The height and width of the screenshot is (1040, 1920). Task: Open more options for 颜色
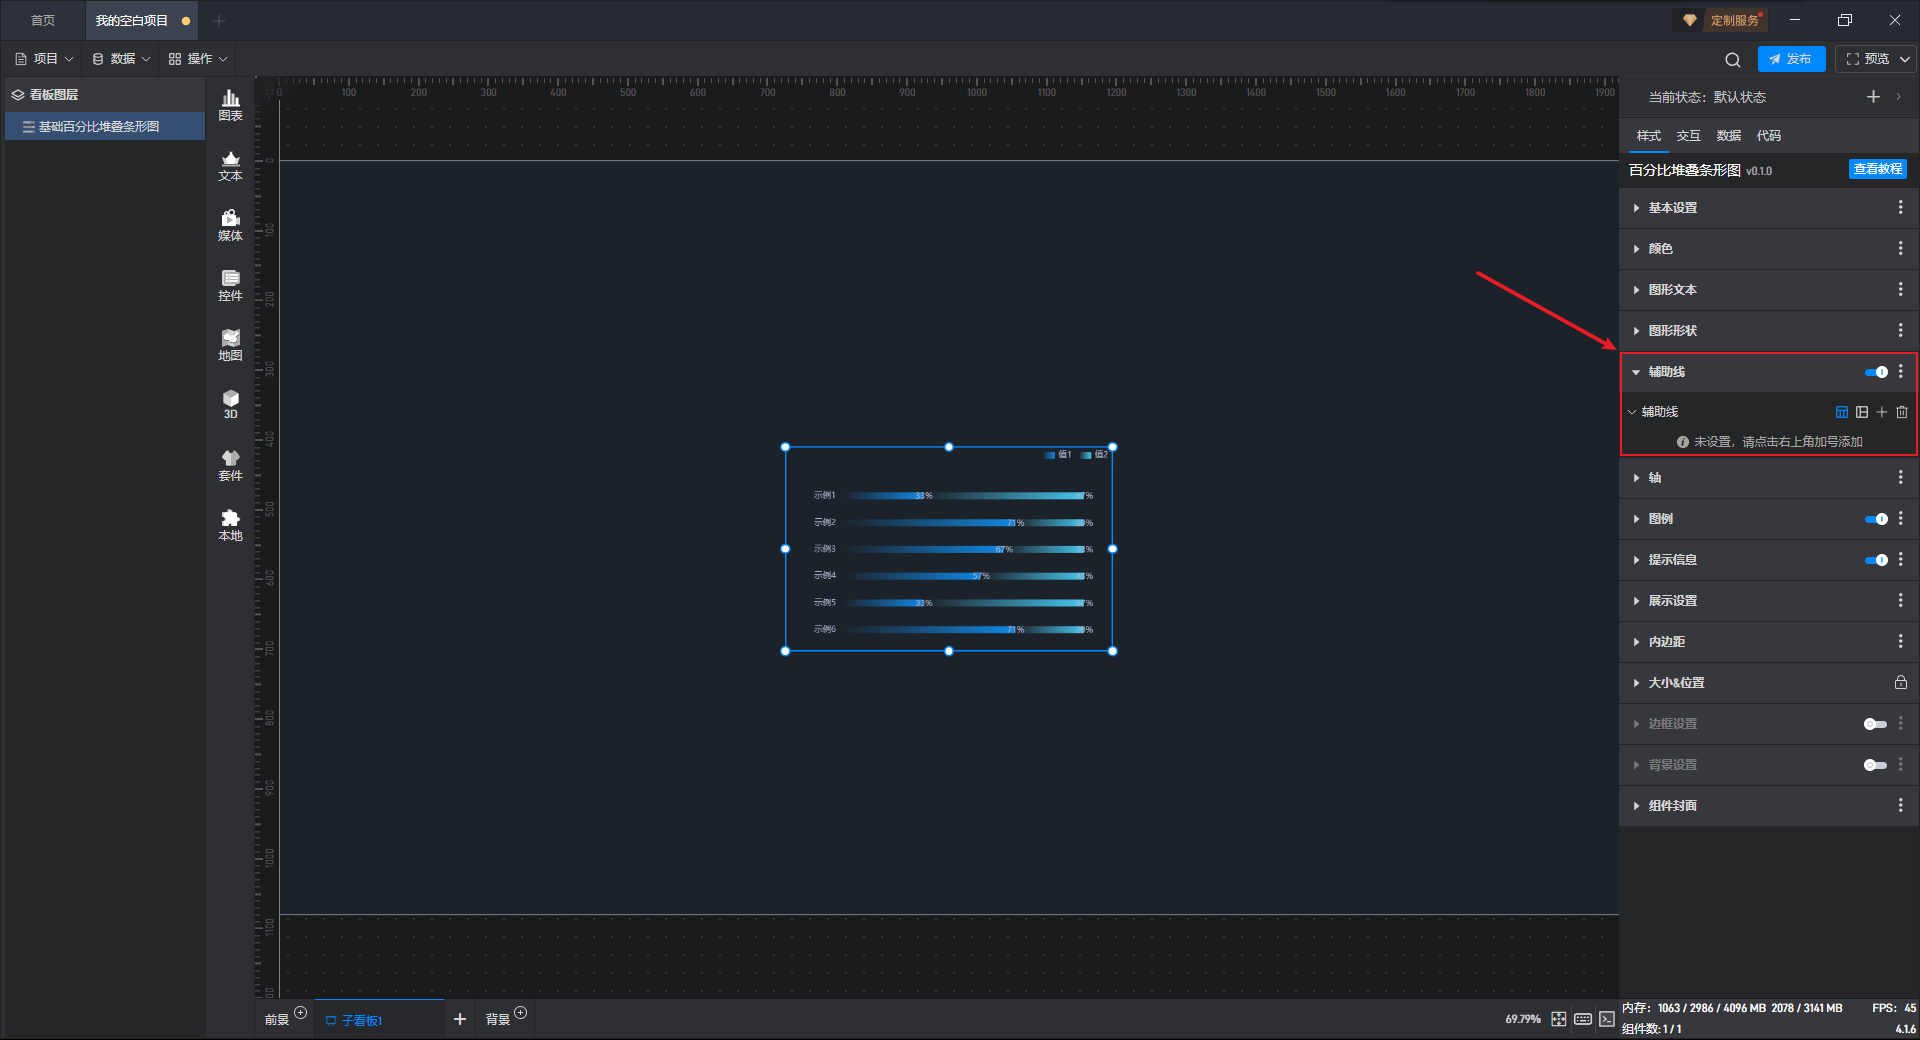[x=1901, y=248]
